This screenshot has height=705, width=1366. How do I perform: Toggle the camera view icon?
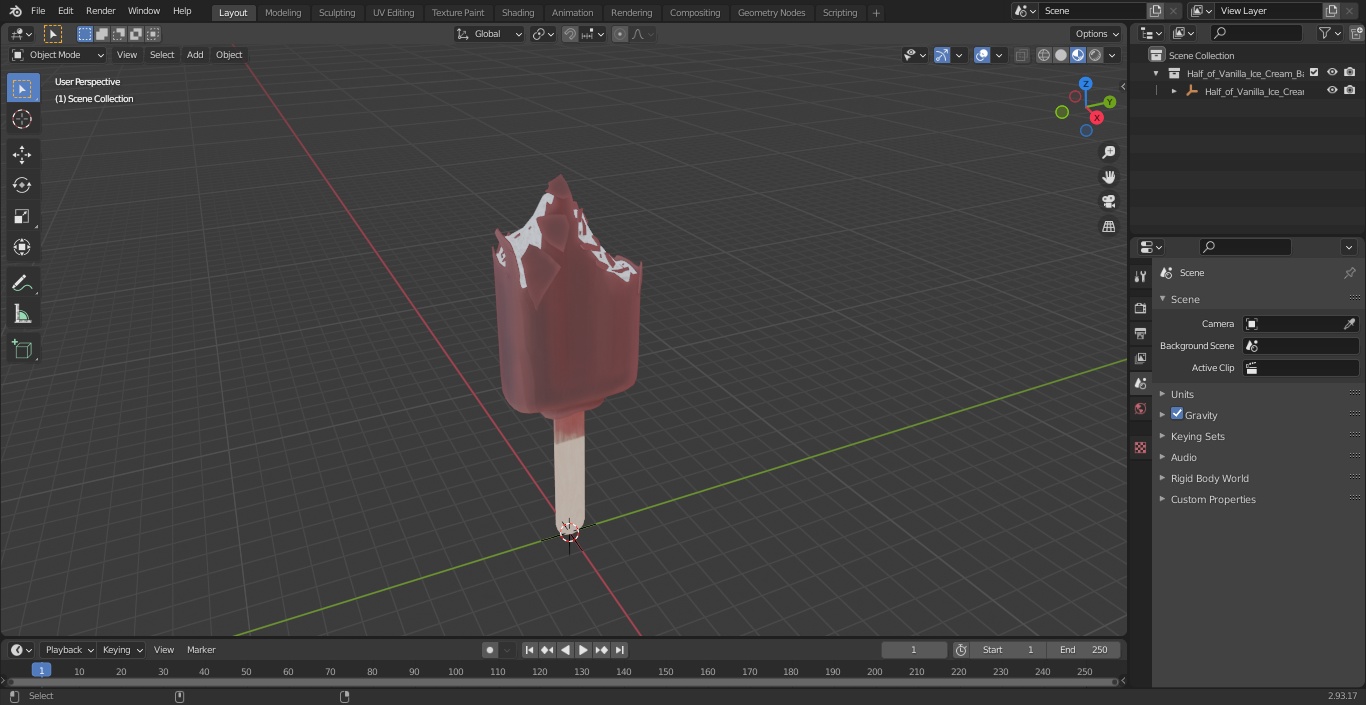(x=1108, y=202)
